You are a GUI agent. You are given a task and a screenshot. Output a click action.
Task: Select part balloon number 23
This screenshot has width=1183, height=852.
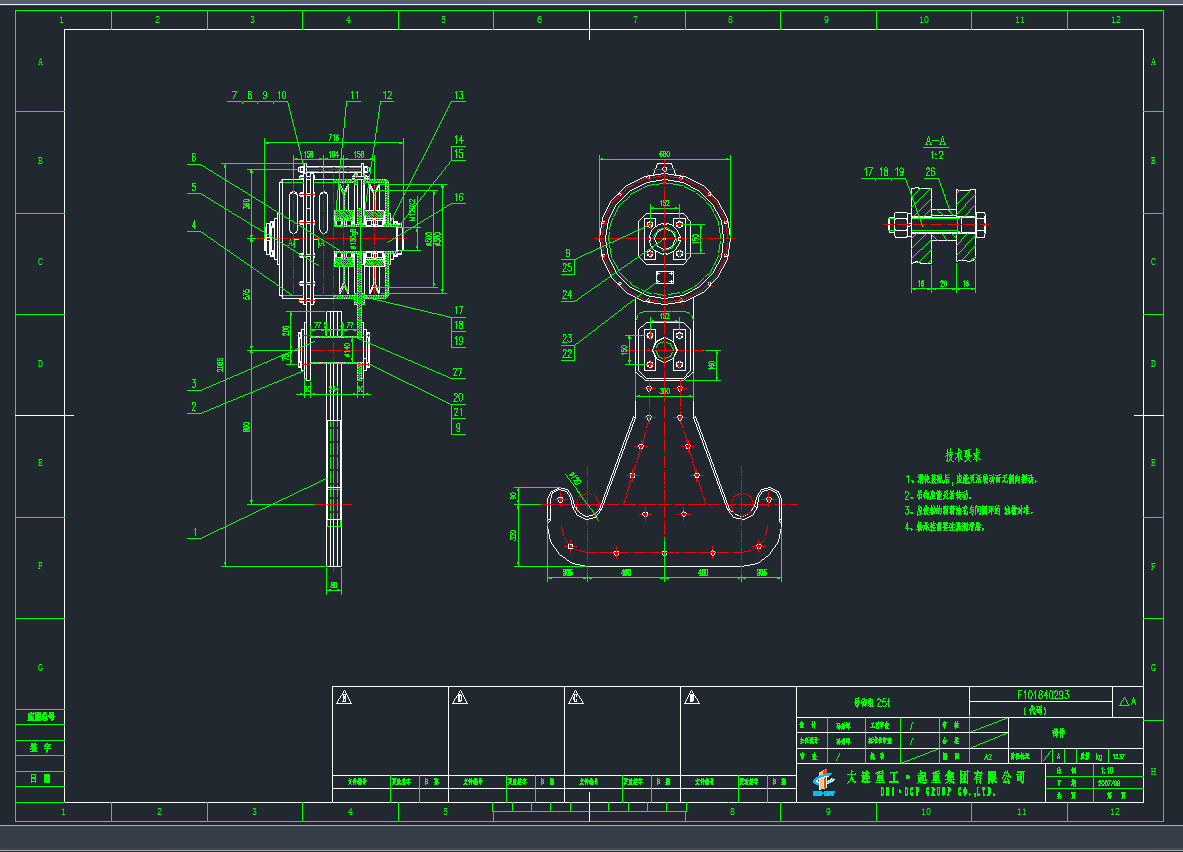[567, 339]
